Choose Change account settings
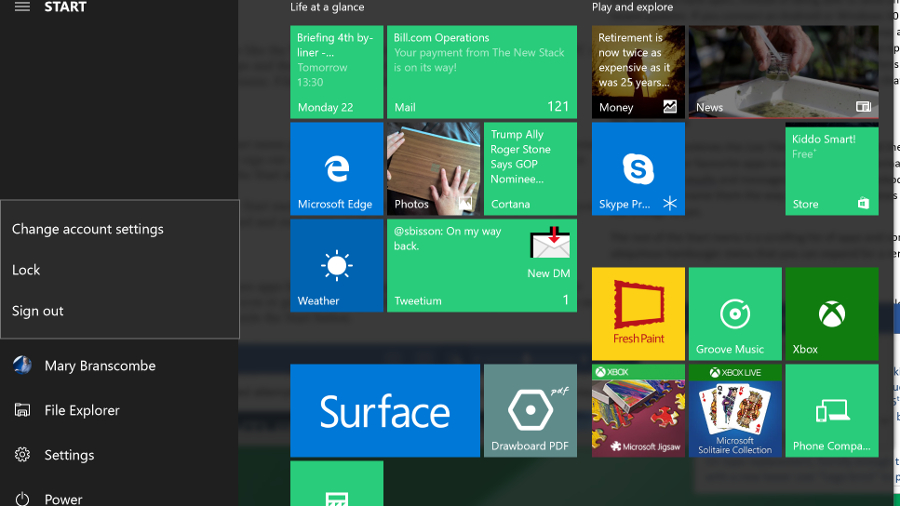This screenshot has width=900, height=506. (x=88, y=229)
